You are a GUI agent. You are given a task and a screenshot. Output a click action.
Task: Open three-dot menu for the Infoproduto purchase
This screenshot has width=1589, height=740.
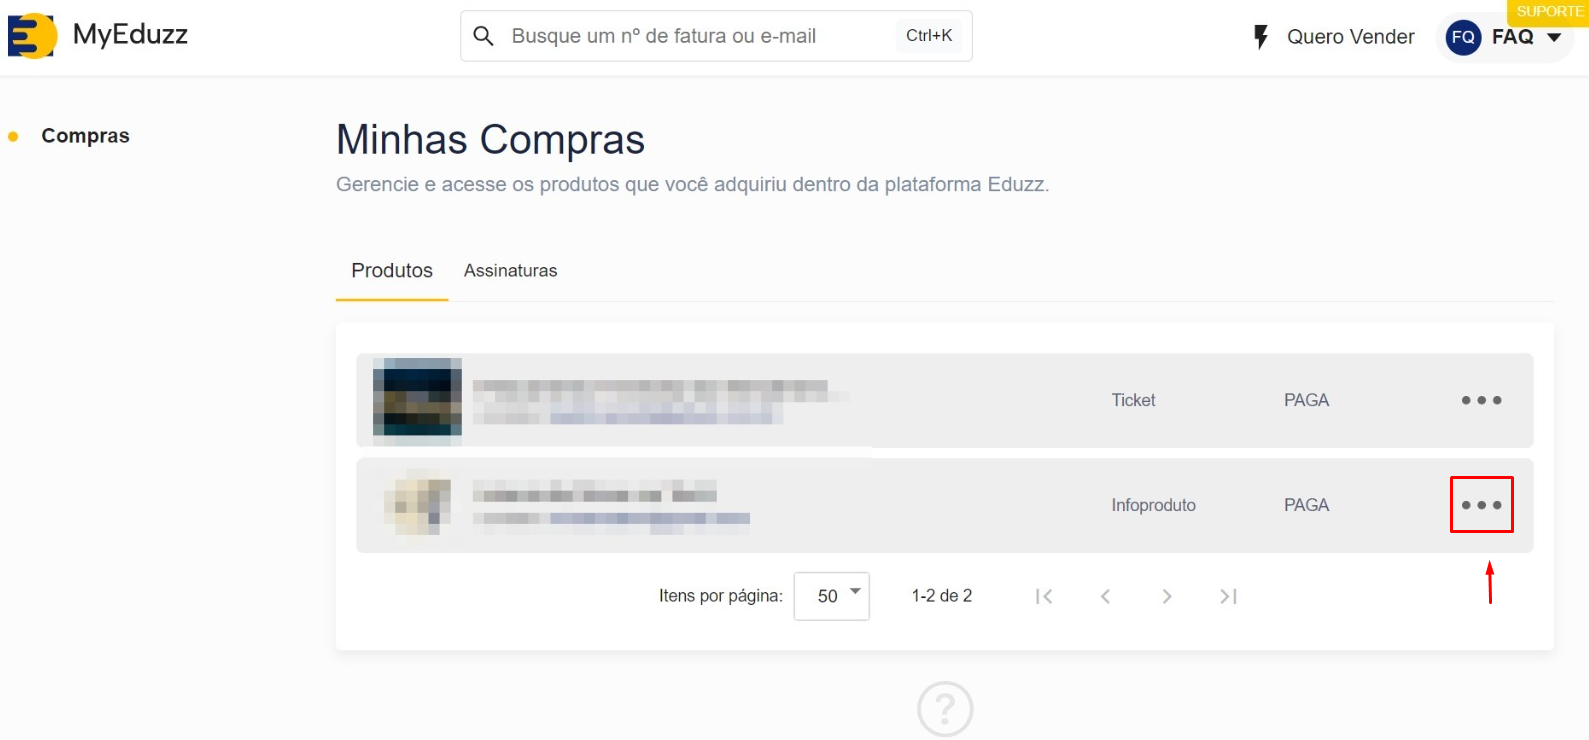(x=1481, y=505)
